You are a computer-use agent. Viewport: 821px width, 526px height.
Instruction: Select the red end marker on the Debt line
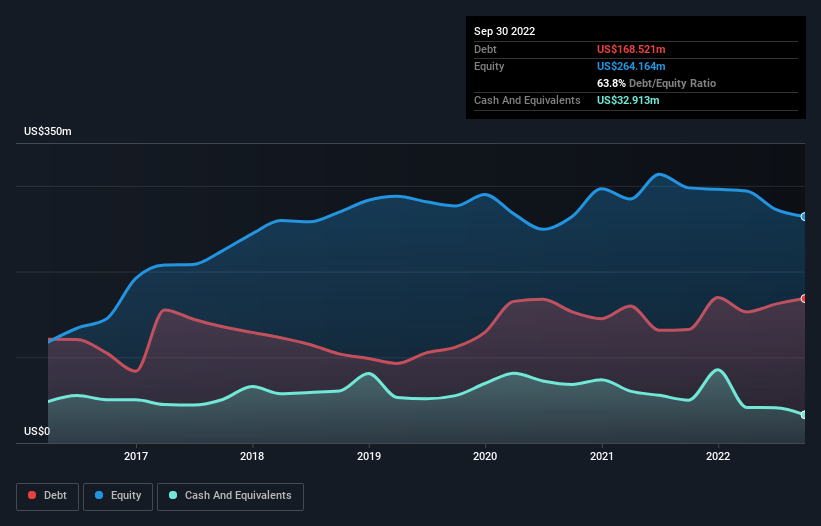tap(803, 298)
